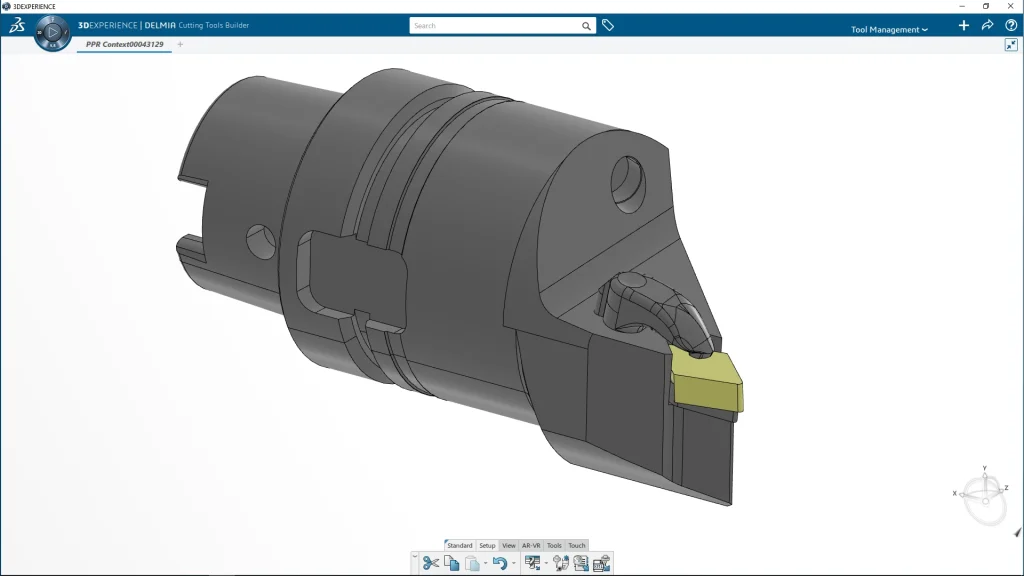1024x576 pixels.
Task: Toggle the fullscreen collapse arrows button
Action: coord(1011,45)
